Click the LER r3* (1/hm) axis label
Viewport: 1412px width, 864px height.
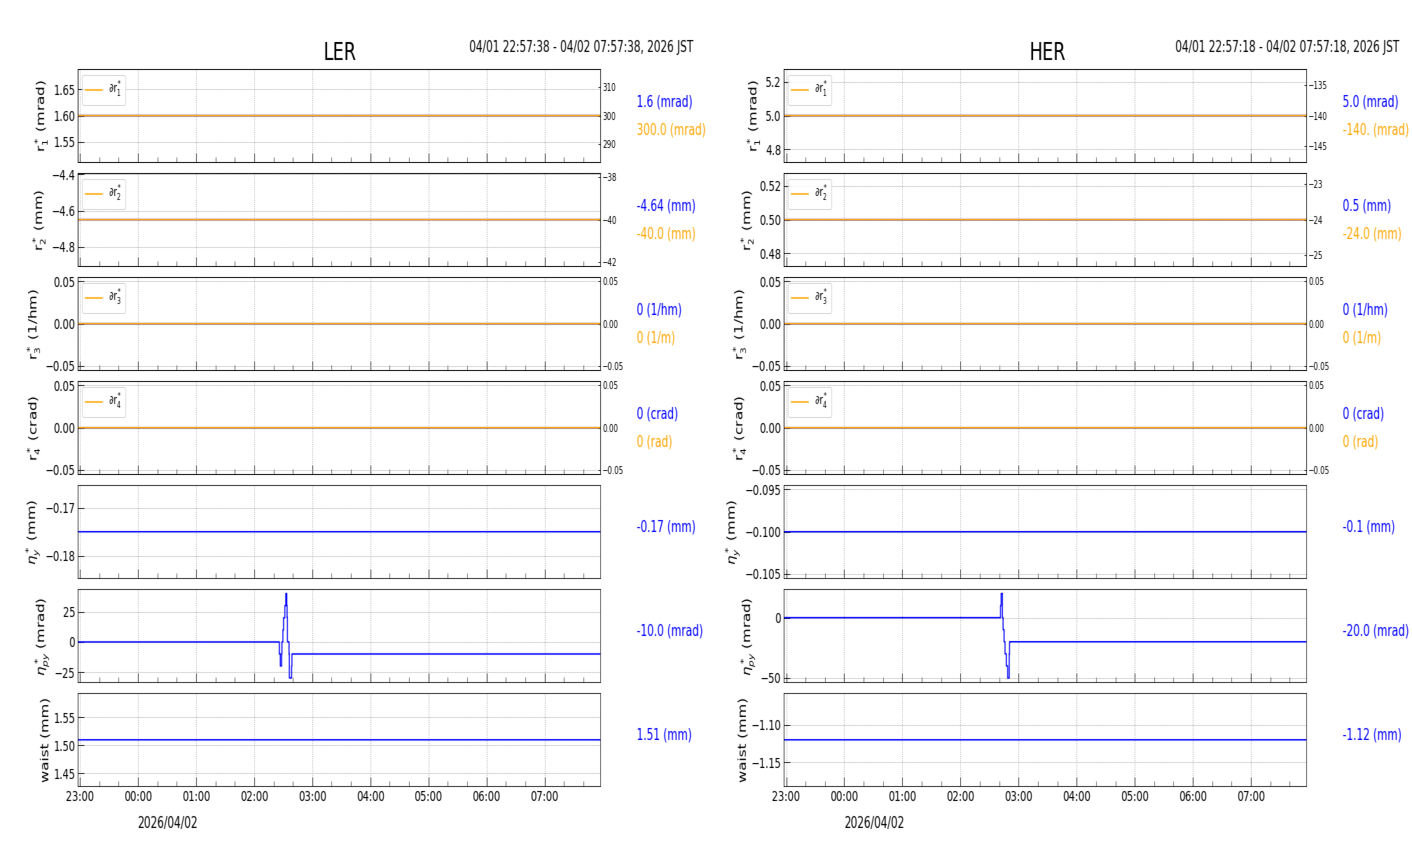coord(36,324)
